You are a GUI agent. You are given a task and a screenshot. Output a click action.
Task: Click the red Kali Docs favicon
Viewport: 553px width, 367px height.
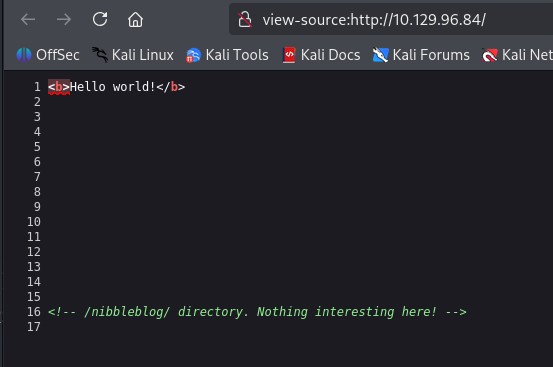point(289,55)
